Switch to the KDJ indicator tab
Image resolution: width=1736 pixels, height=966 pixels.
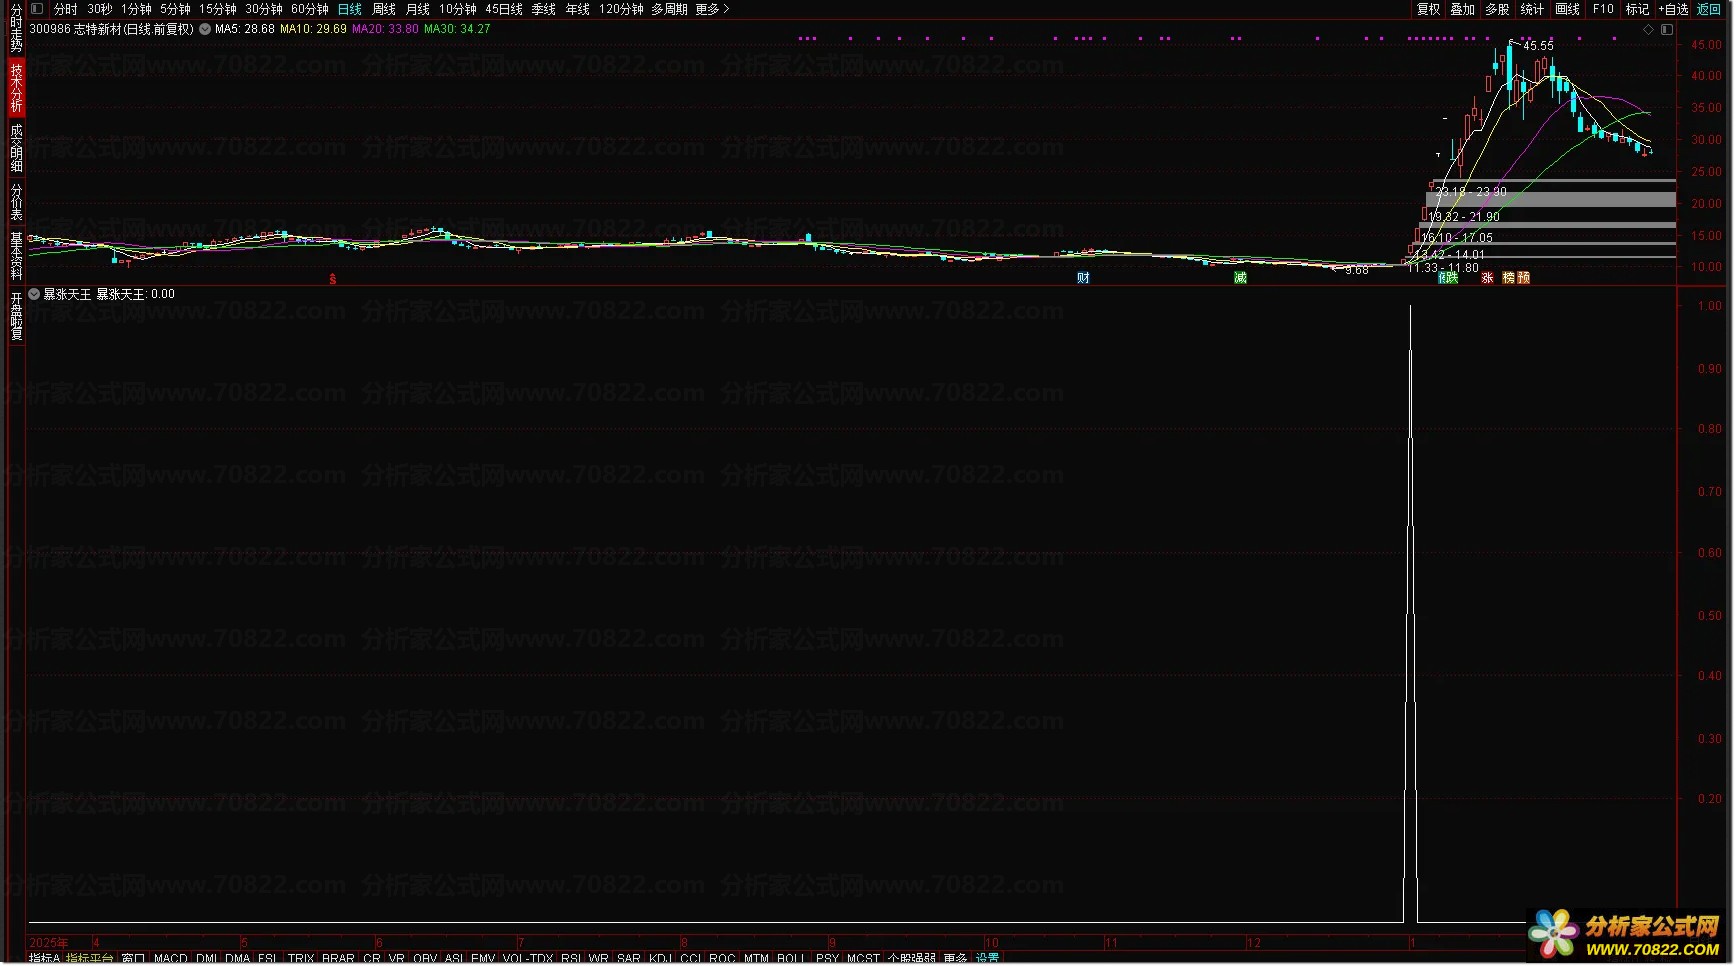(x=660, y=958)
